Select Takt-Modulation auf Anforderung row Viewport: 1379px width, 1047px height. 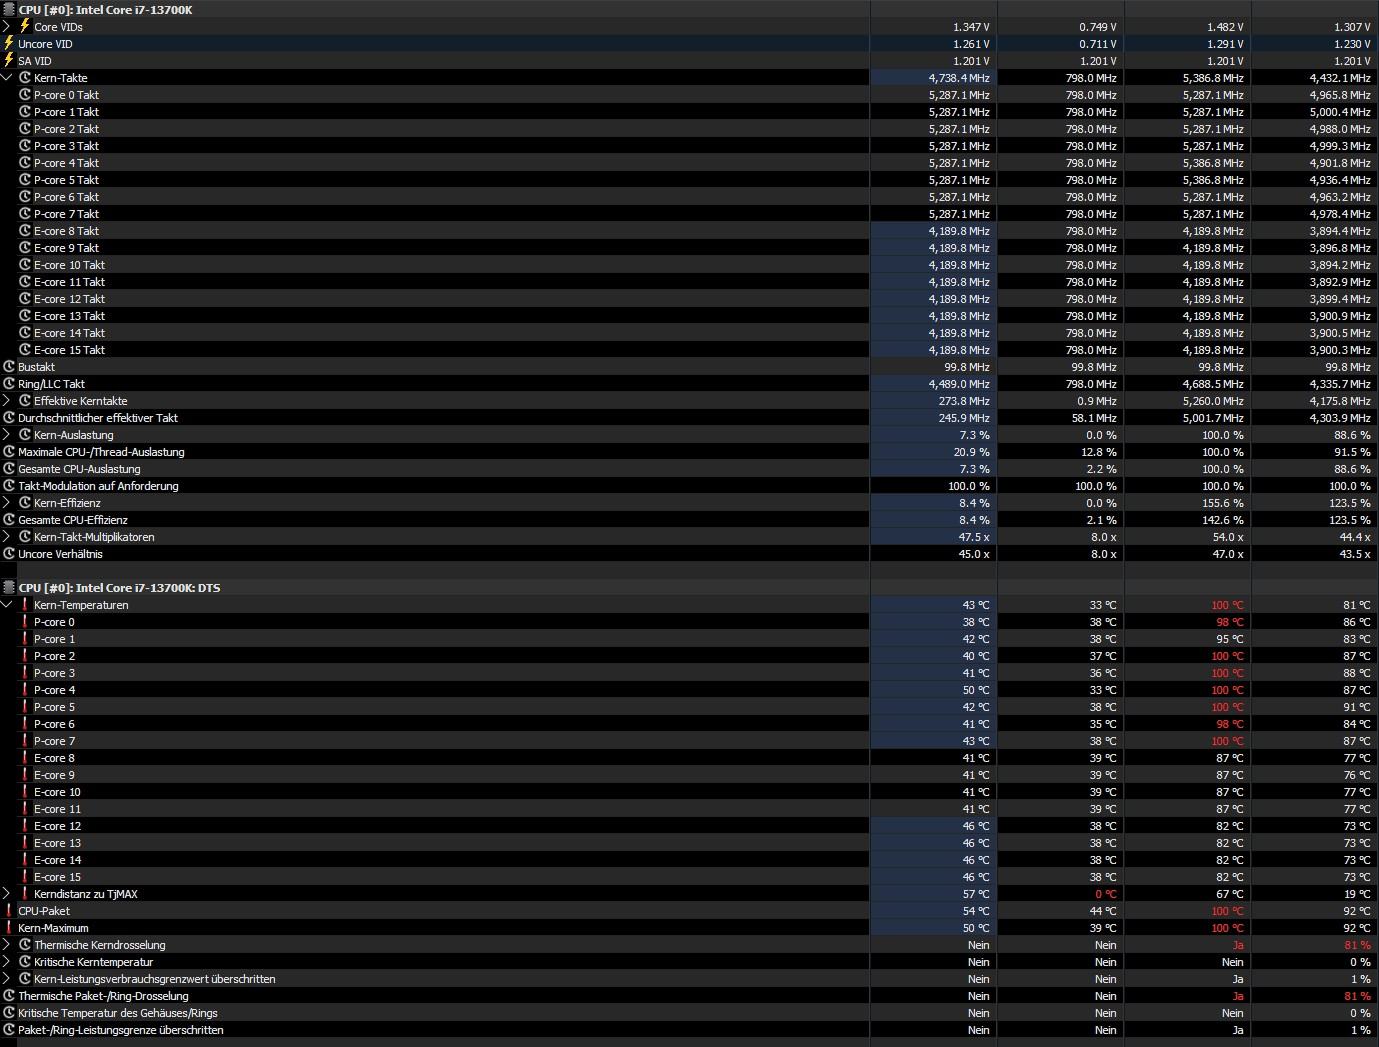click(689, 486)
